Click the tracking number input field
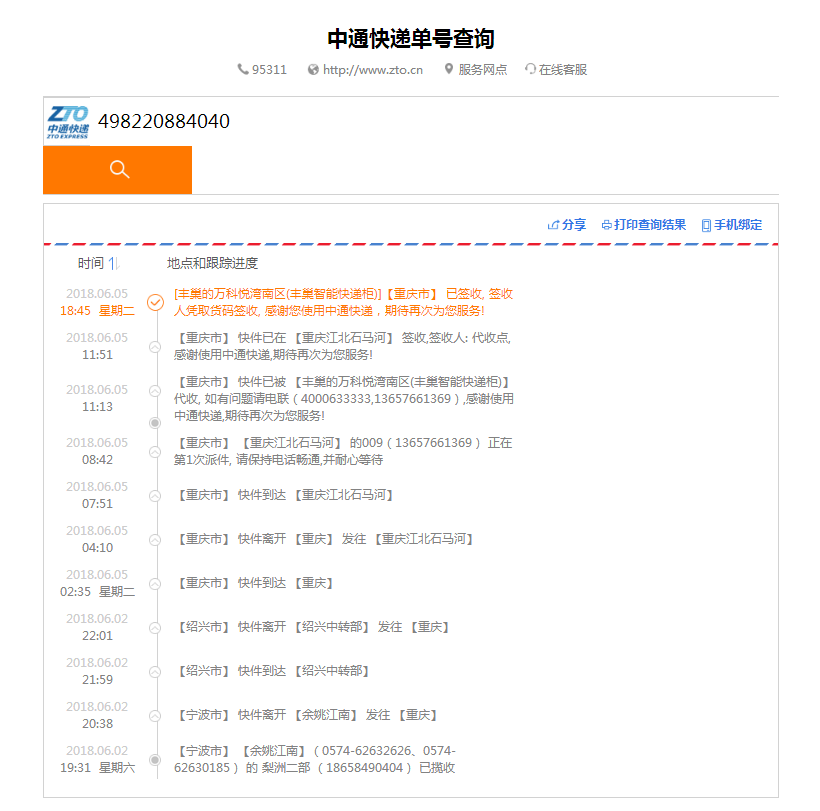The image size is (820, 811). (434, 121)
